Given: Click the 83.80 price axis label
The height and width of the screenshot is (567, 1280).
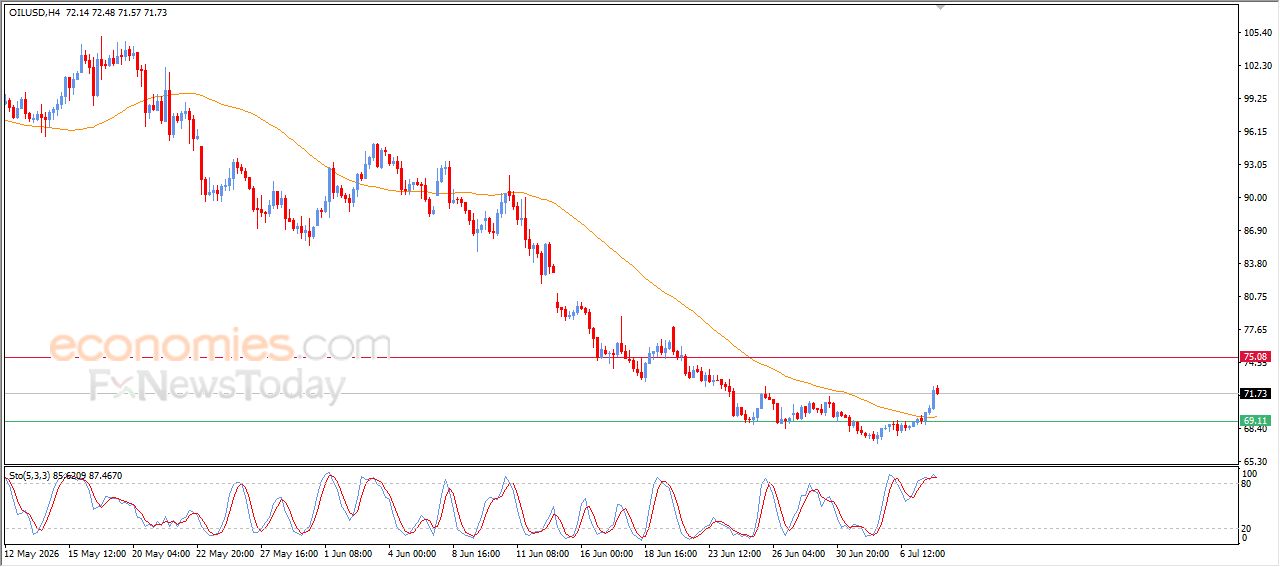Looking at the screenshot, I should point(1255,264).
